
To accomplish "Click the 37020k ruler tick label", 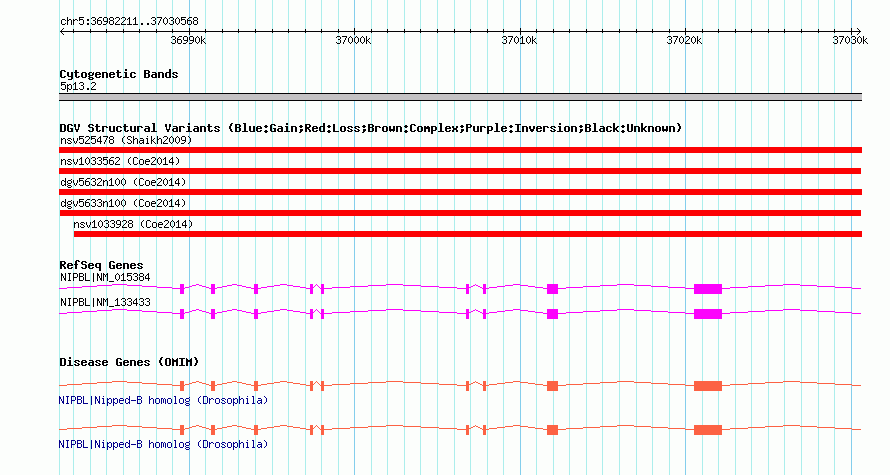I will tap(684, 40).
